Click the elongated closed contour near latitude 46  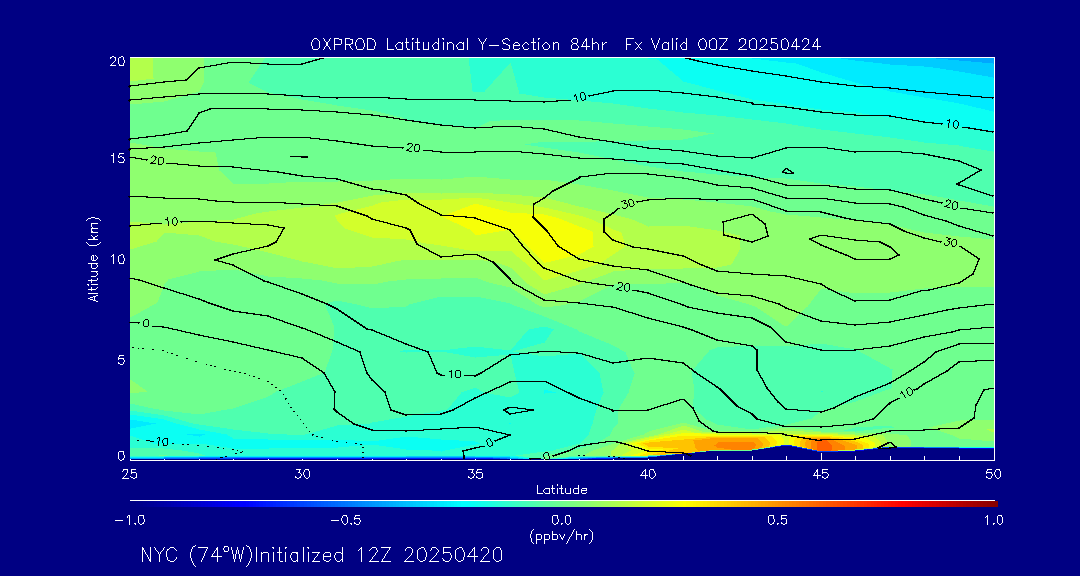pyautogui.click(x=853, y=247)
